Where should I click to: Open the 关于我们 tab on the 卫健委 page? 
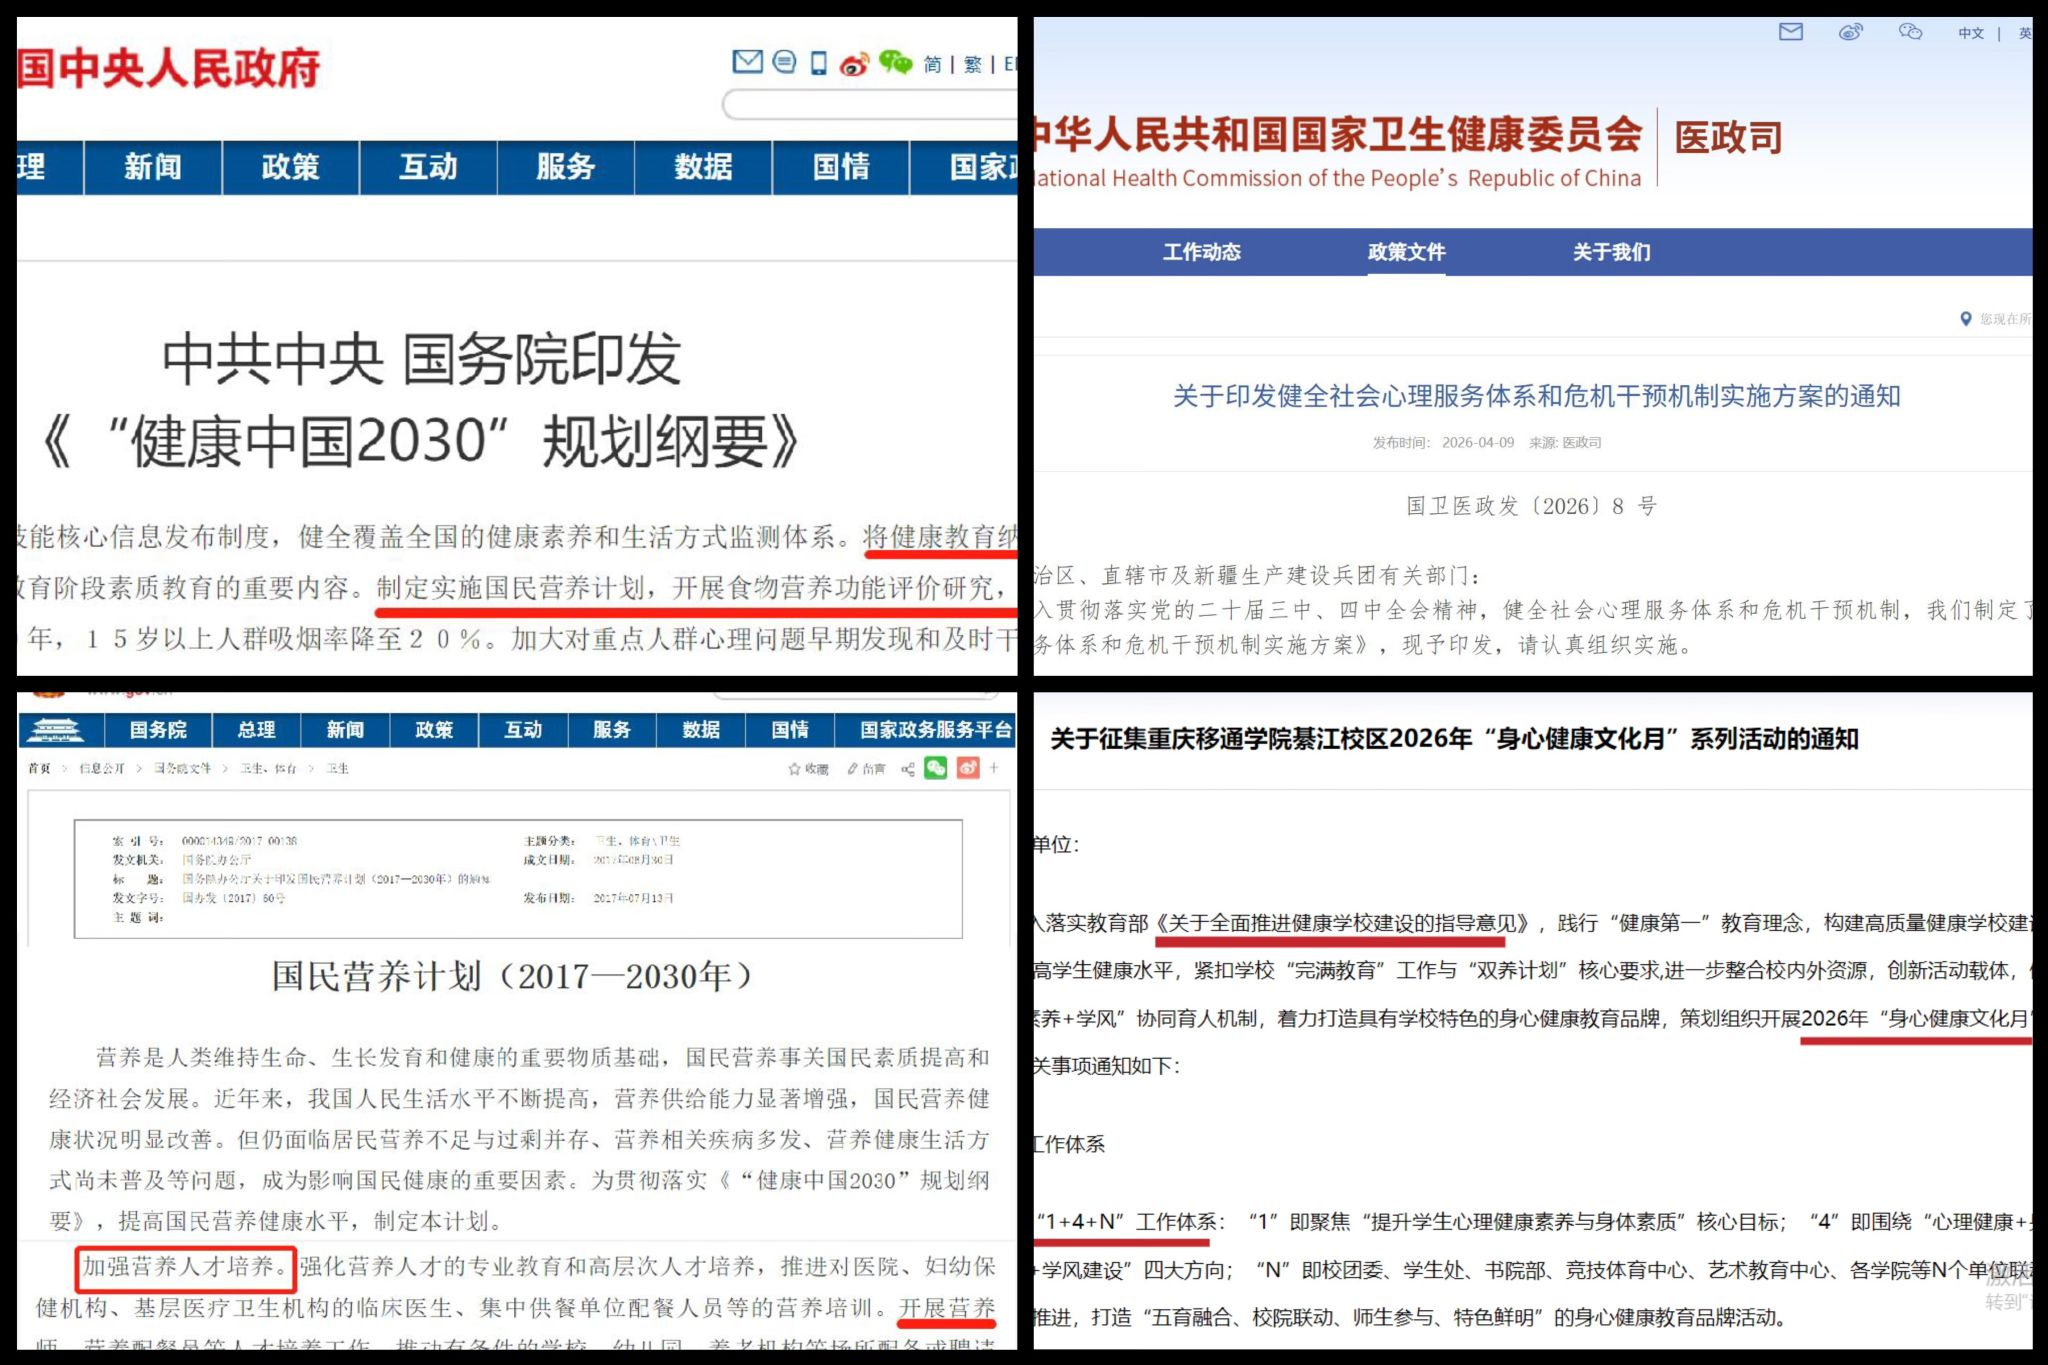coord(1611,252)
